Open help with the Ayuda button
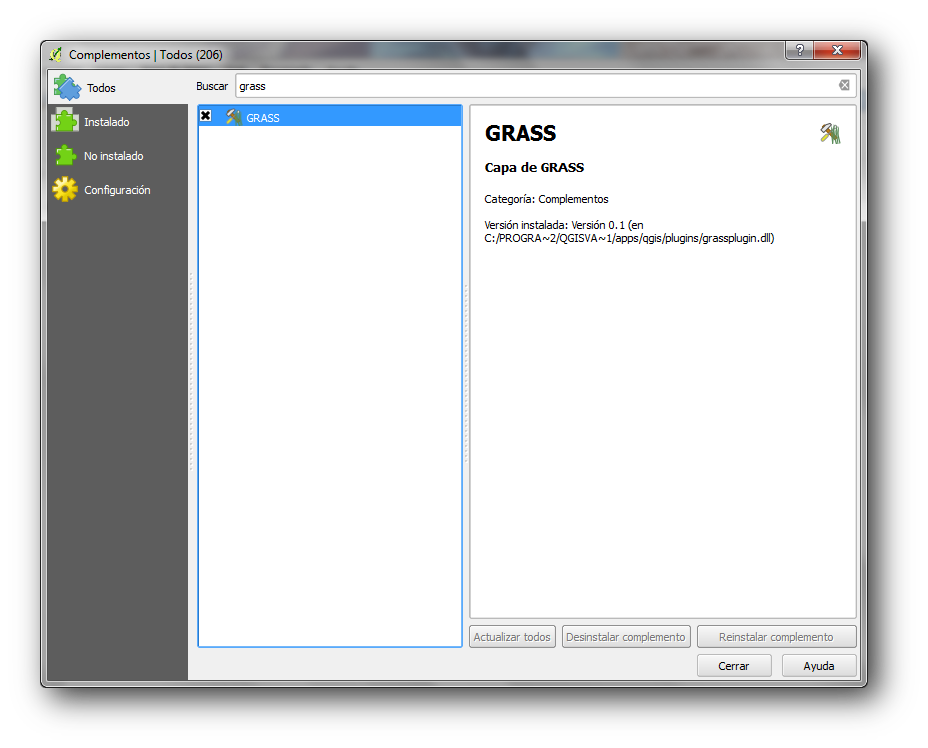Image resolution: width=928 pixels, height=748 pixels. [x=819, y=666]
